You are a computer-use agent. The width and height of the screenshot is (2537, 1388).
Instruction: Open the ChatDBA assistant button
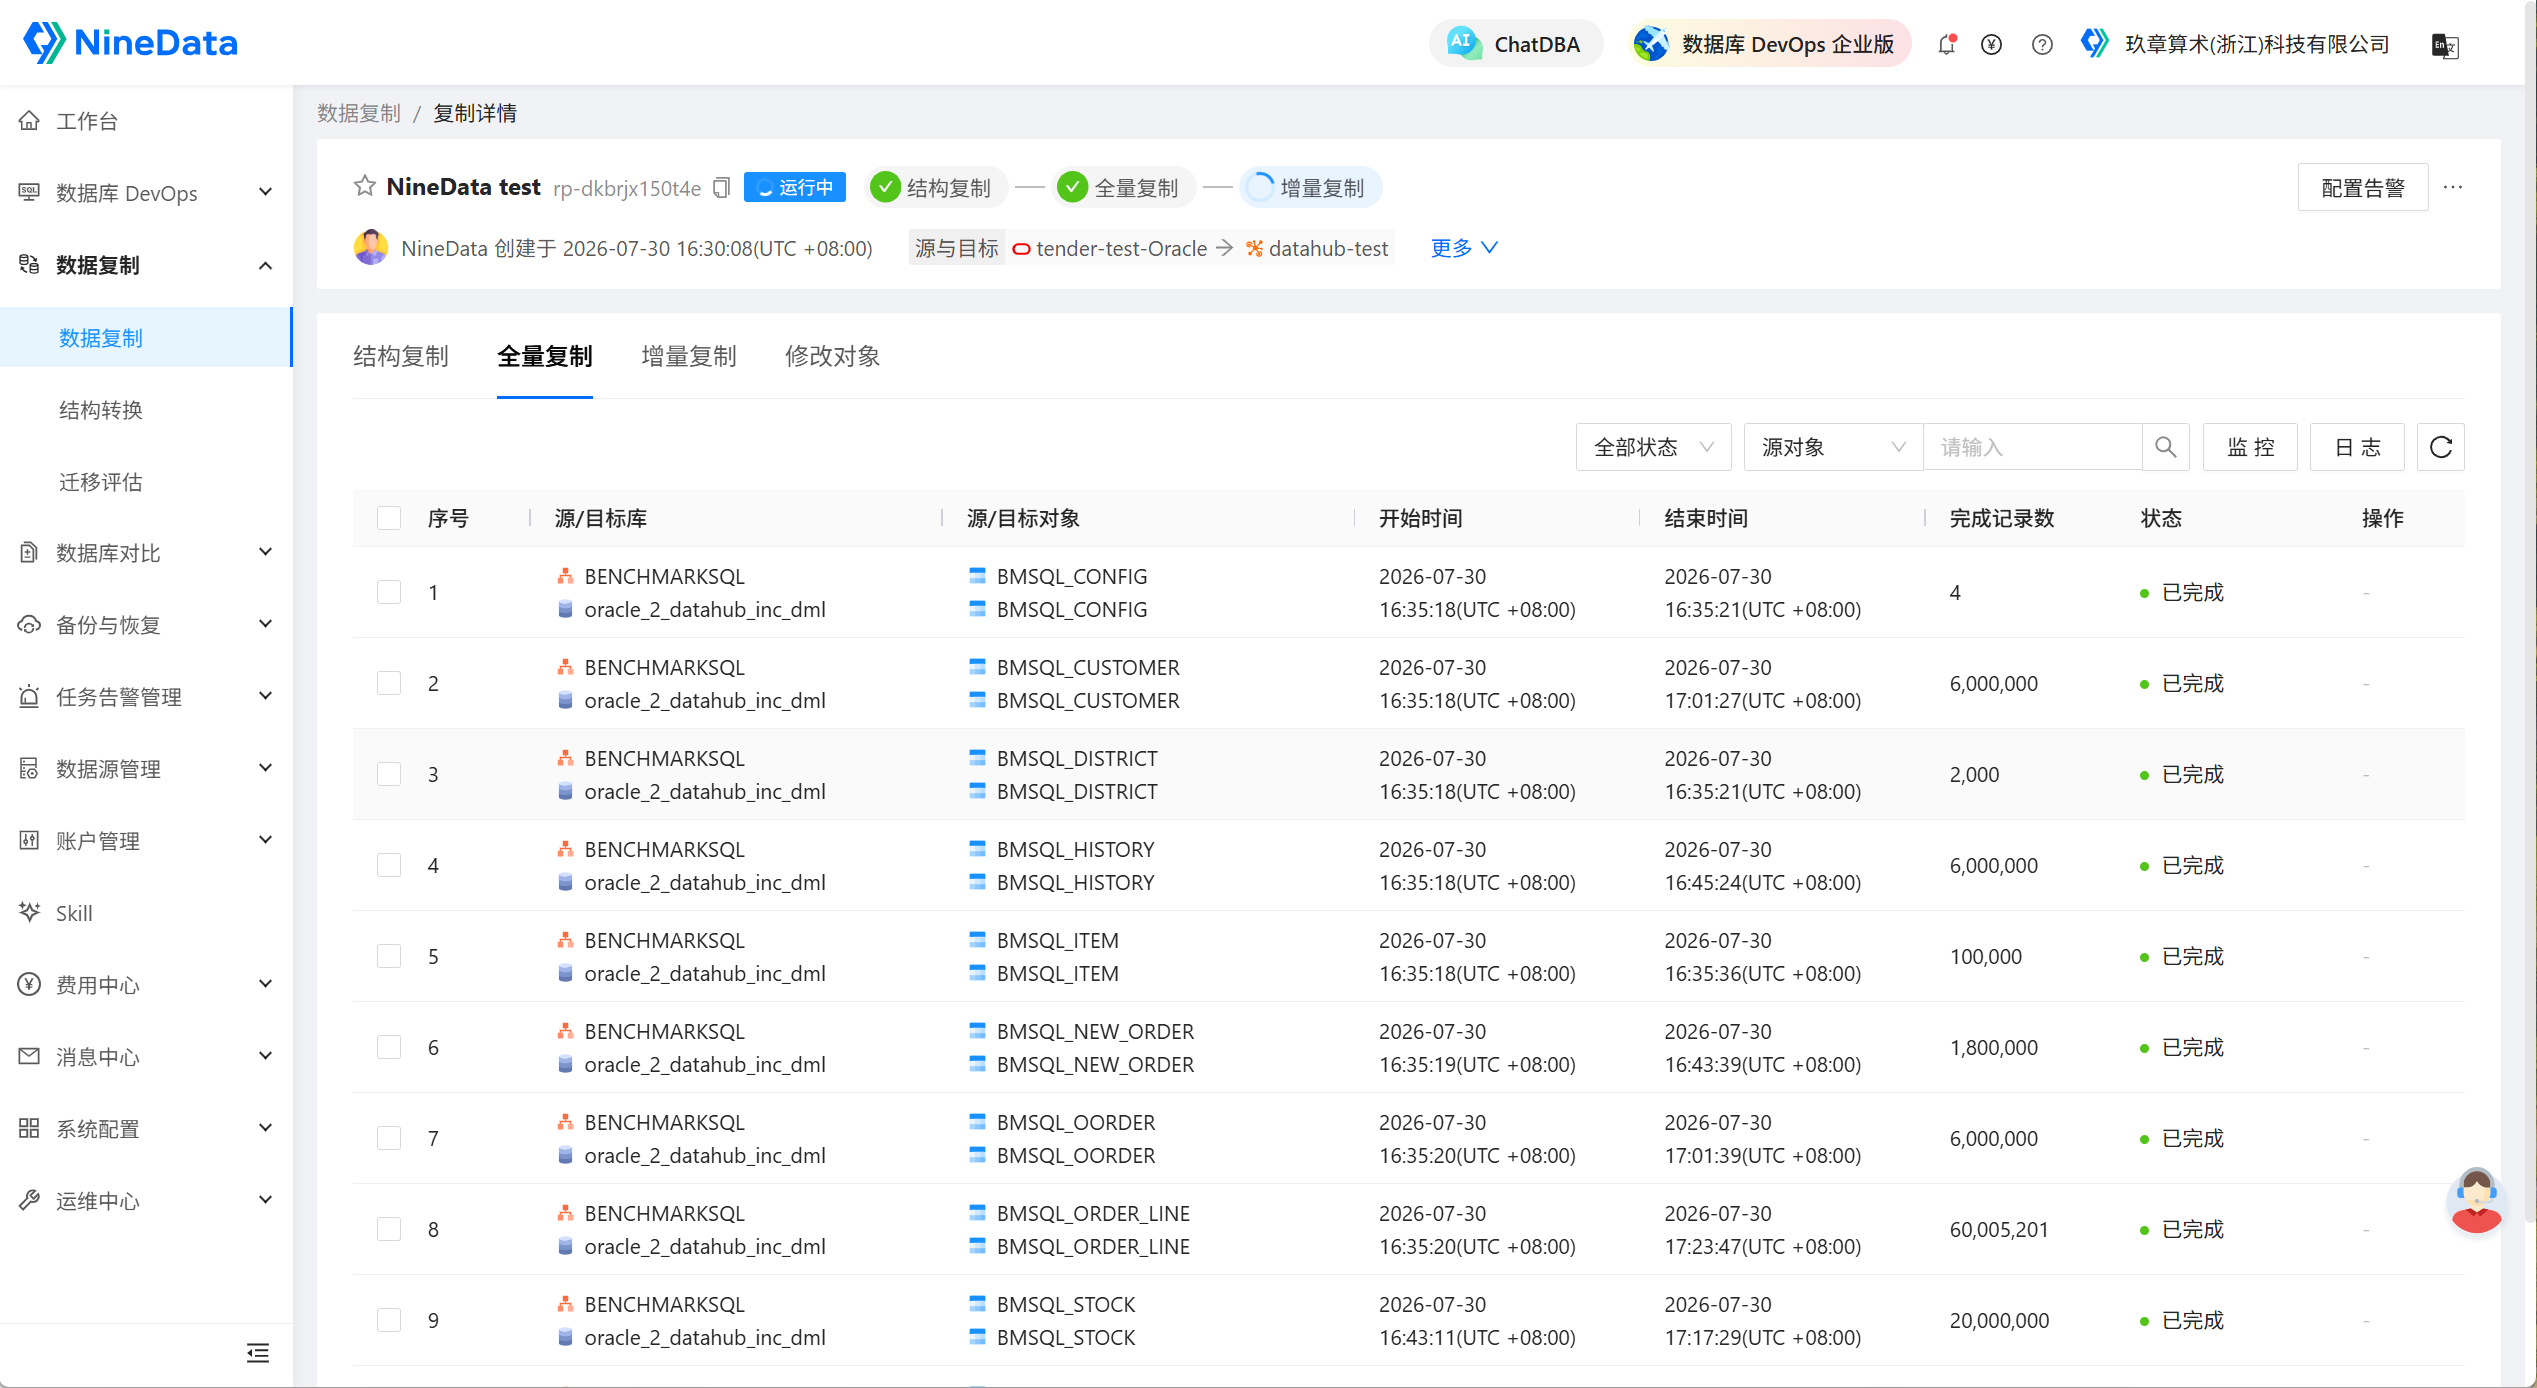(1516, 43)
